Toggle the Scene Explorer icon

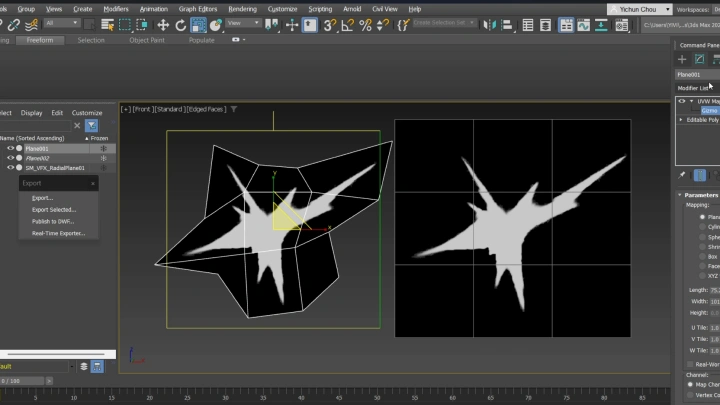coord(528,25)
